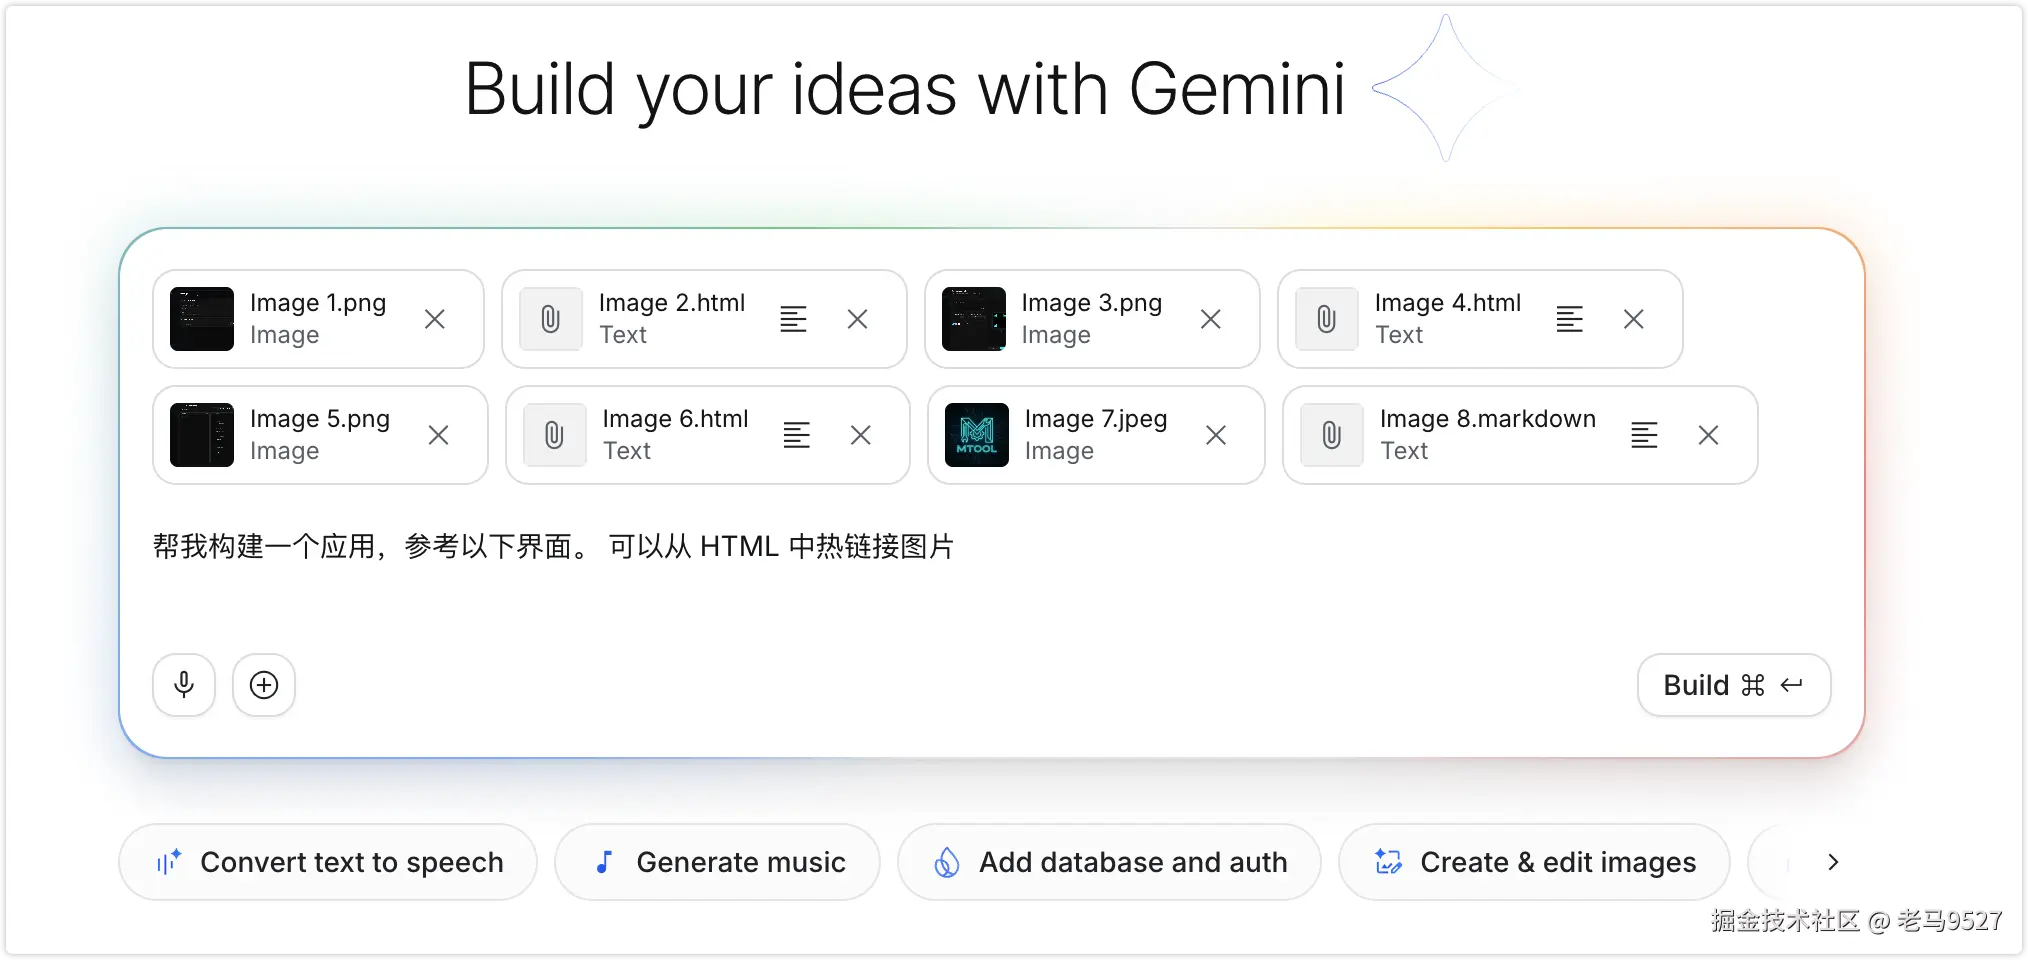Screen dimensions: 2028x960
Task: Remove the Image 1.png attachment
Action: (435, 319)
